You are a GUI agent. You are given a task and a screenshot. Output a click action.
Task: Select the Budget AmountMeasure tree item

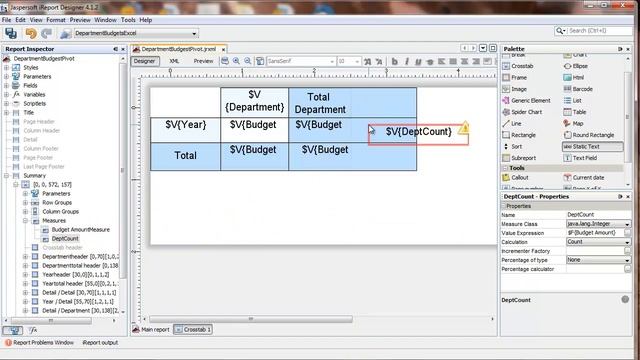(76, 229)
